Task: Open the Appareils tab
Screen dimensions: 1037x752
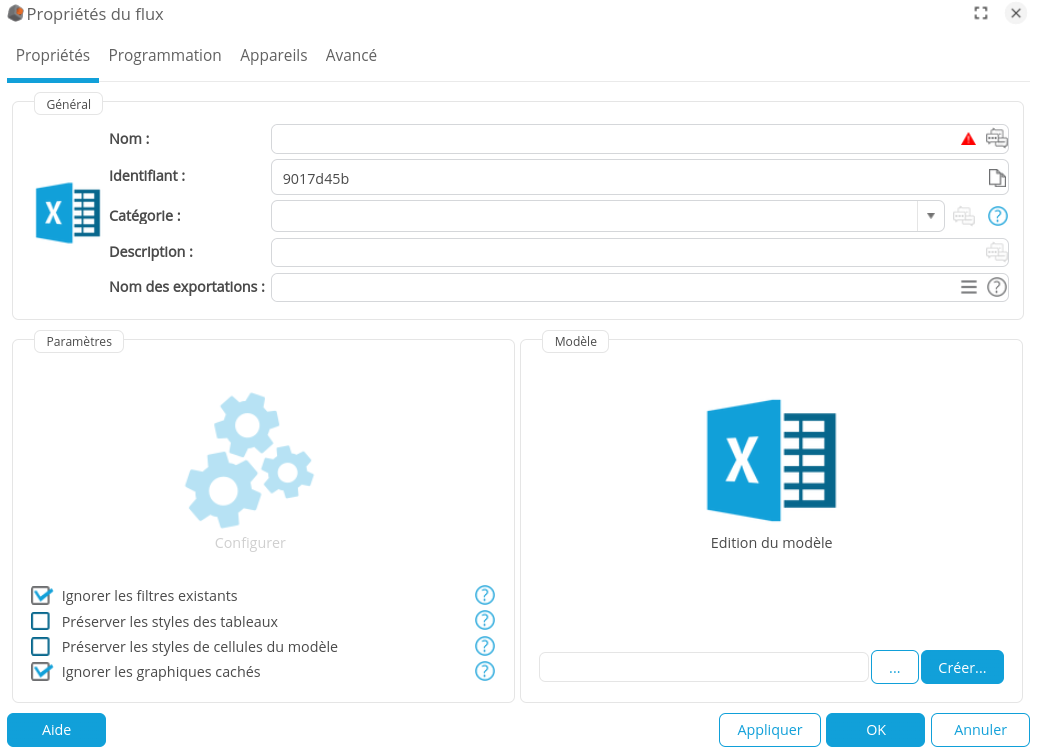Action: click(x=273, y=56)
